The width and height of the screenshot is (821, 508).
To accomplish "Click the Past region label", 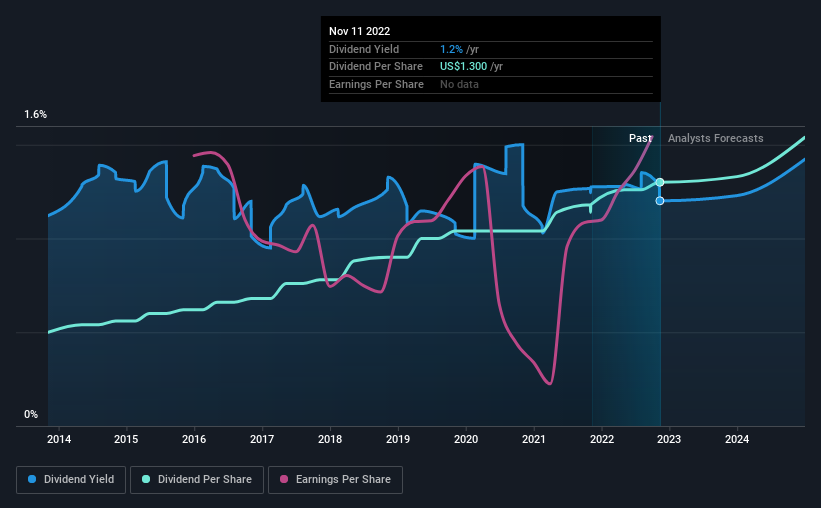I will (640, 138).
